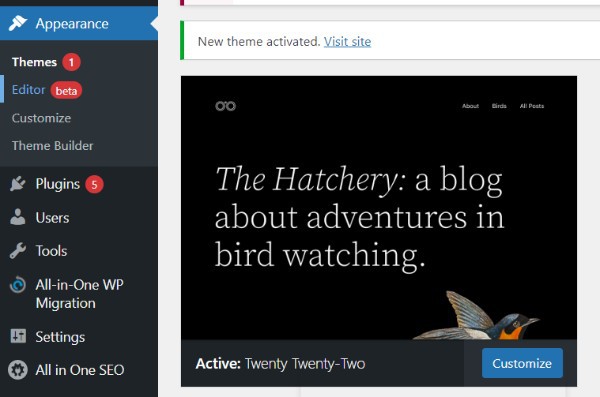Click the Plugins update badge showing 5

(x=94, y=185)
